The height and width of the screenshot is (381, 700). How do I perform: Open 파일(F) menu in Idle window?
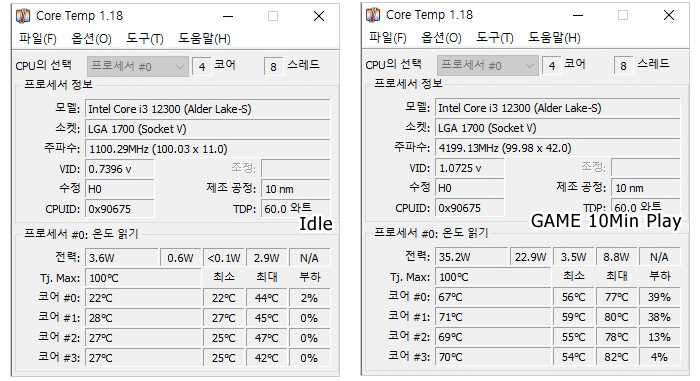(x=38, y=38)
